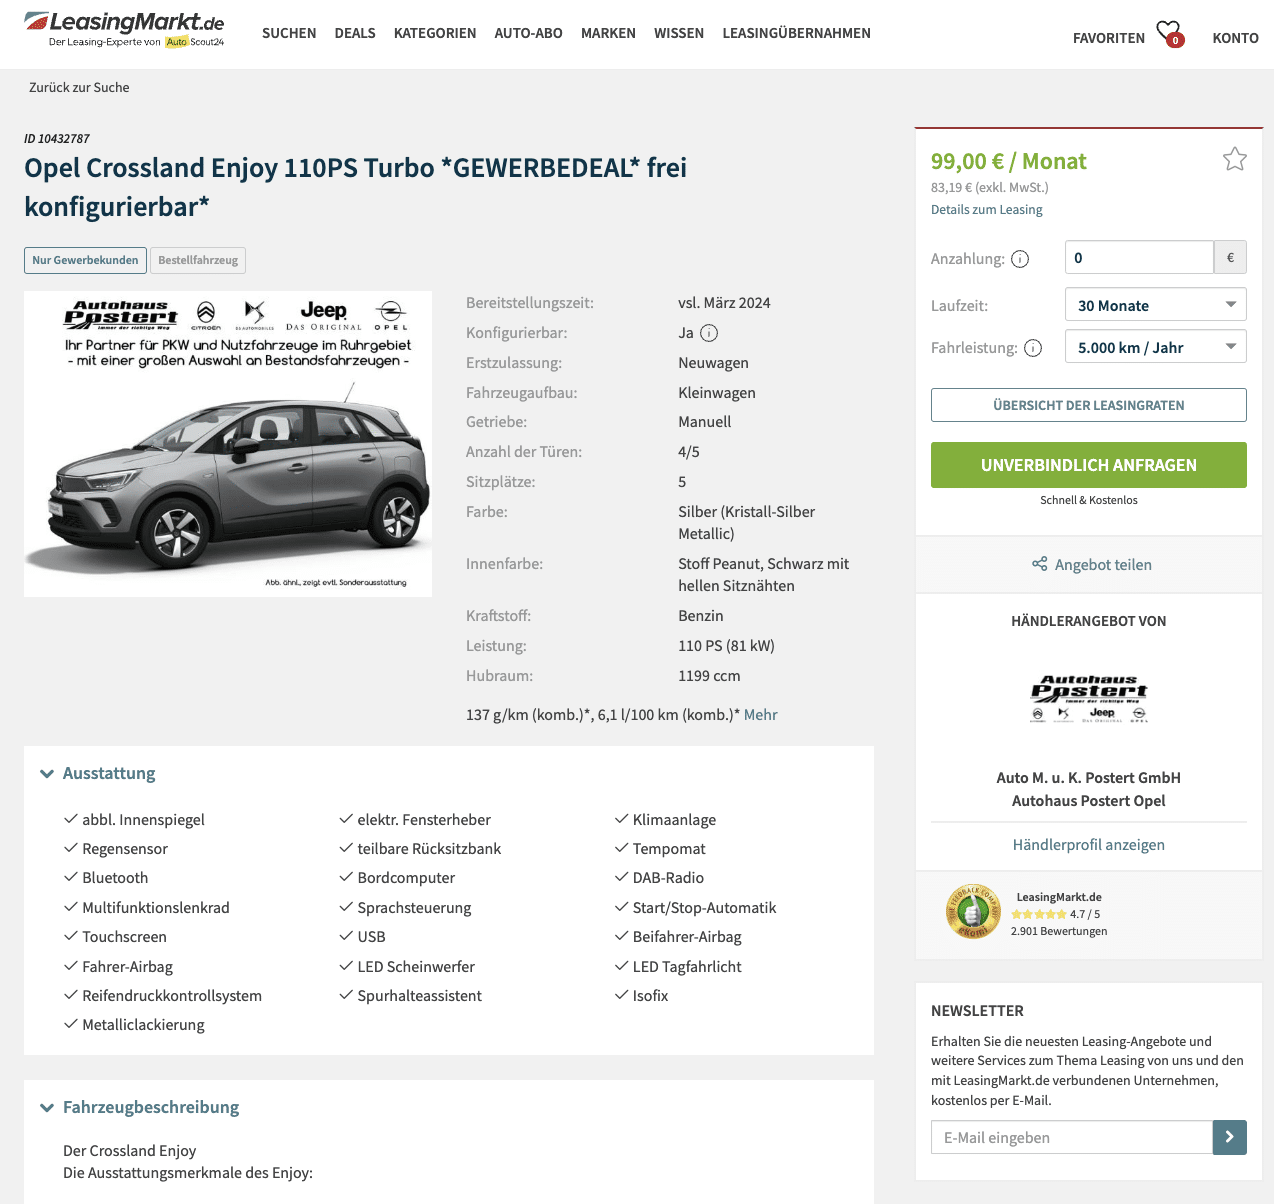Screen dimensions: 1274x1204
Task: Click the Händlerprofil anzeigen link
Action: [x=1089, y=844]
